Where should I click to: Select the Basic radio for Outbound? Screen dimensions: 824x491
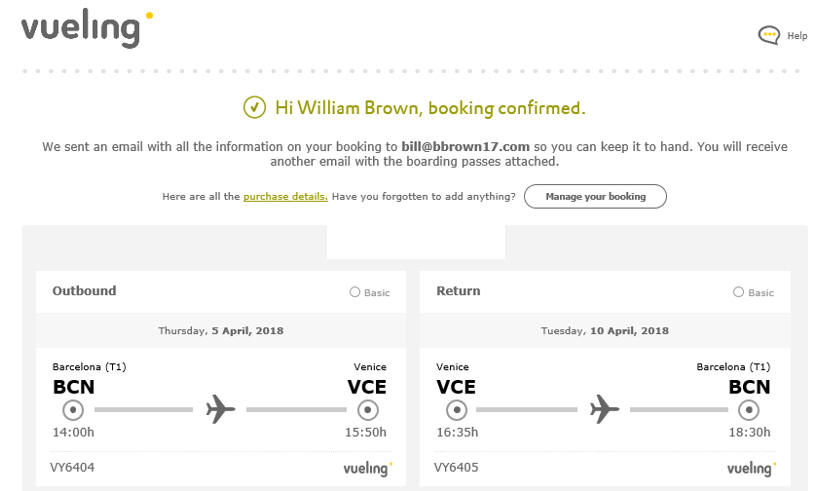(355, 292)
